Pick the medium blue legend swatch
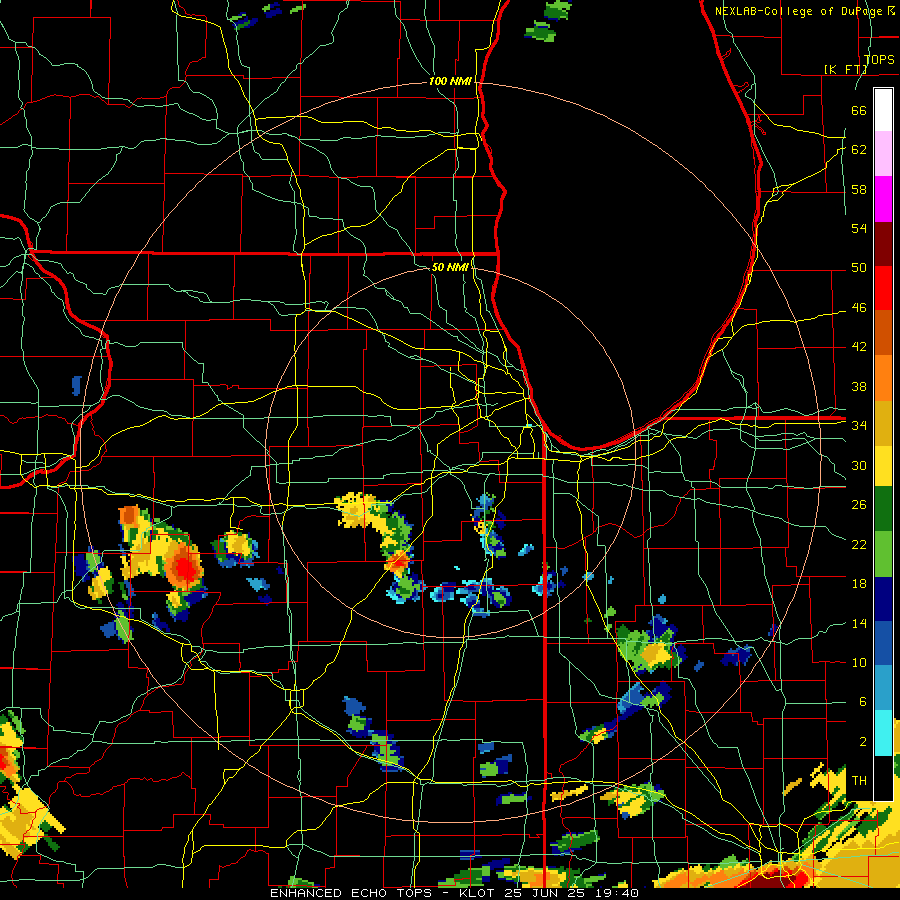Viewport: 900px width, 900px height. click(x=883, y=643)
